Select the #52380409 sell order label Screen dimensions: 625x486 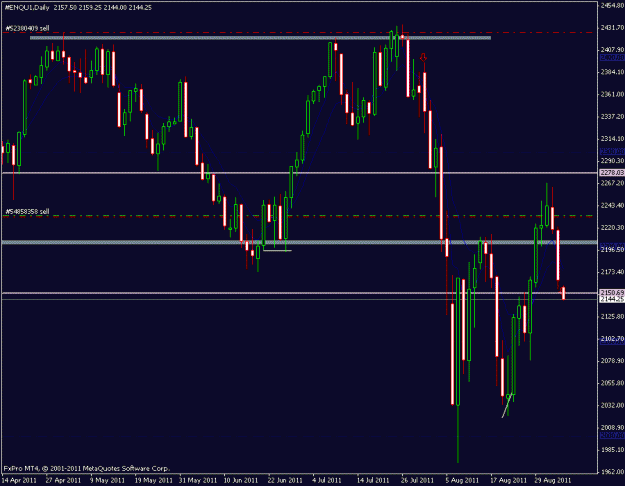27,28
